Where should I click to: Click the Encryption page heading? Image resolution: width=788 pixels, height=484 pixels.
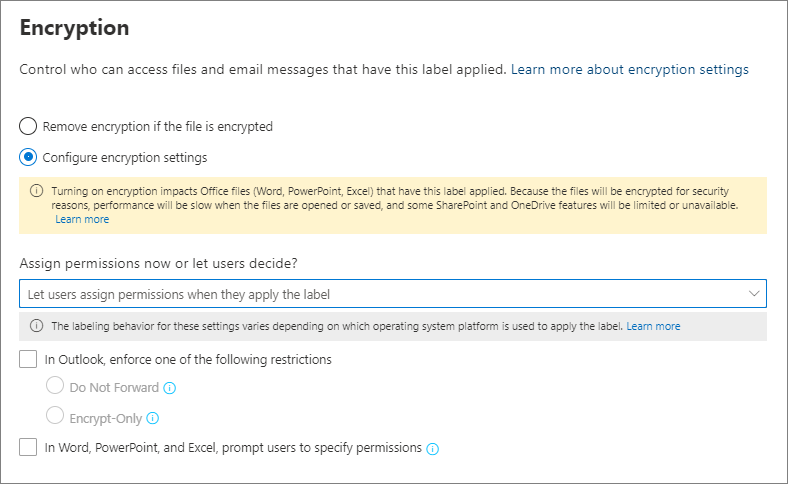pos(74,28)
